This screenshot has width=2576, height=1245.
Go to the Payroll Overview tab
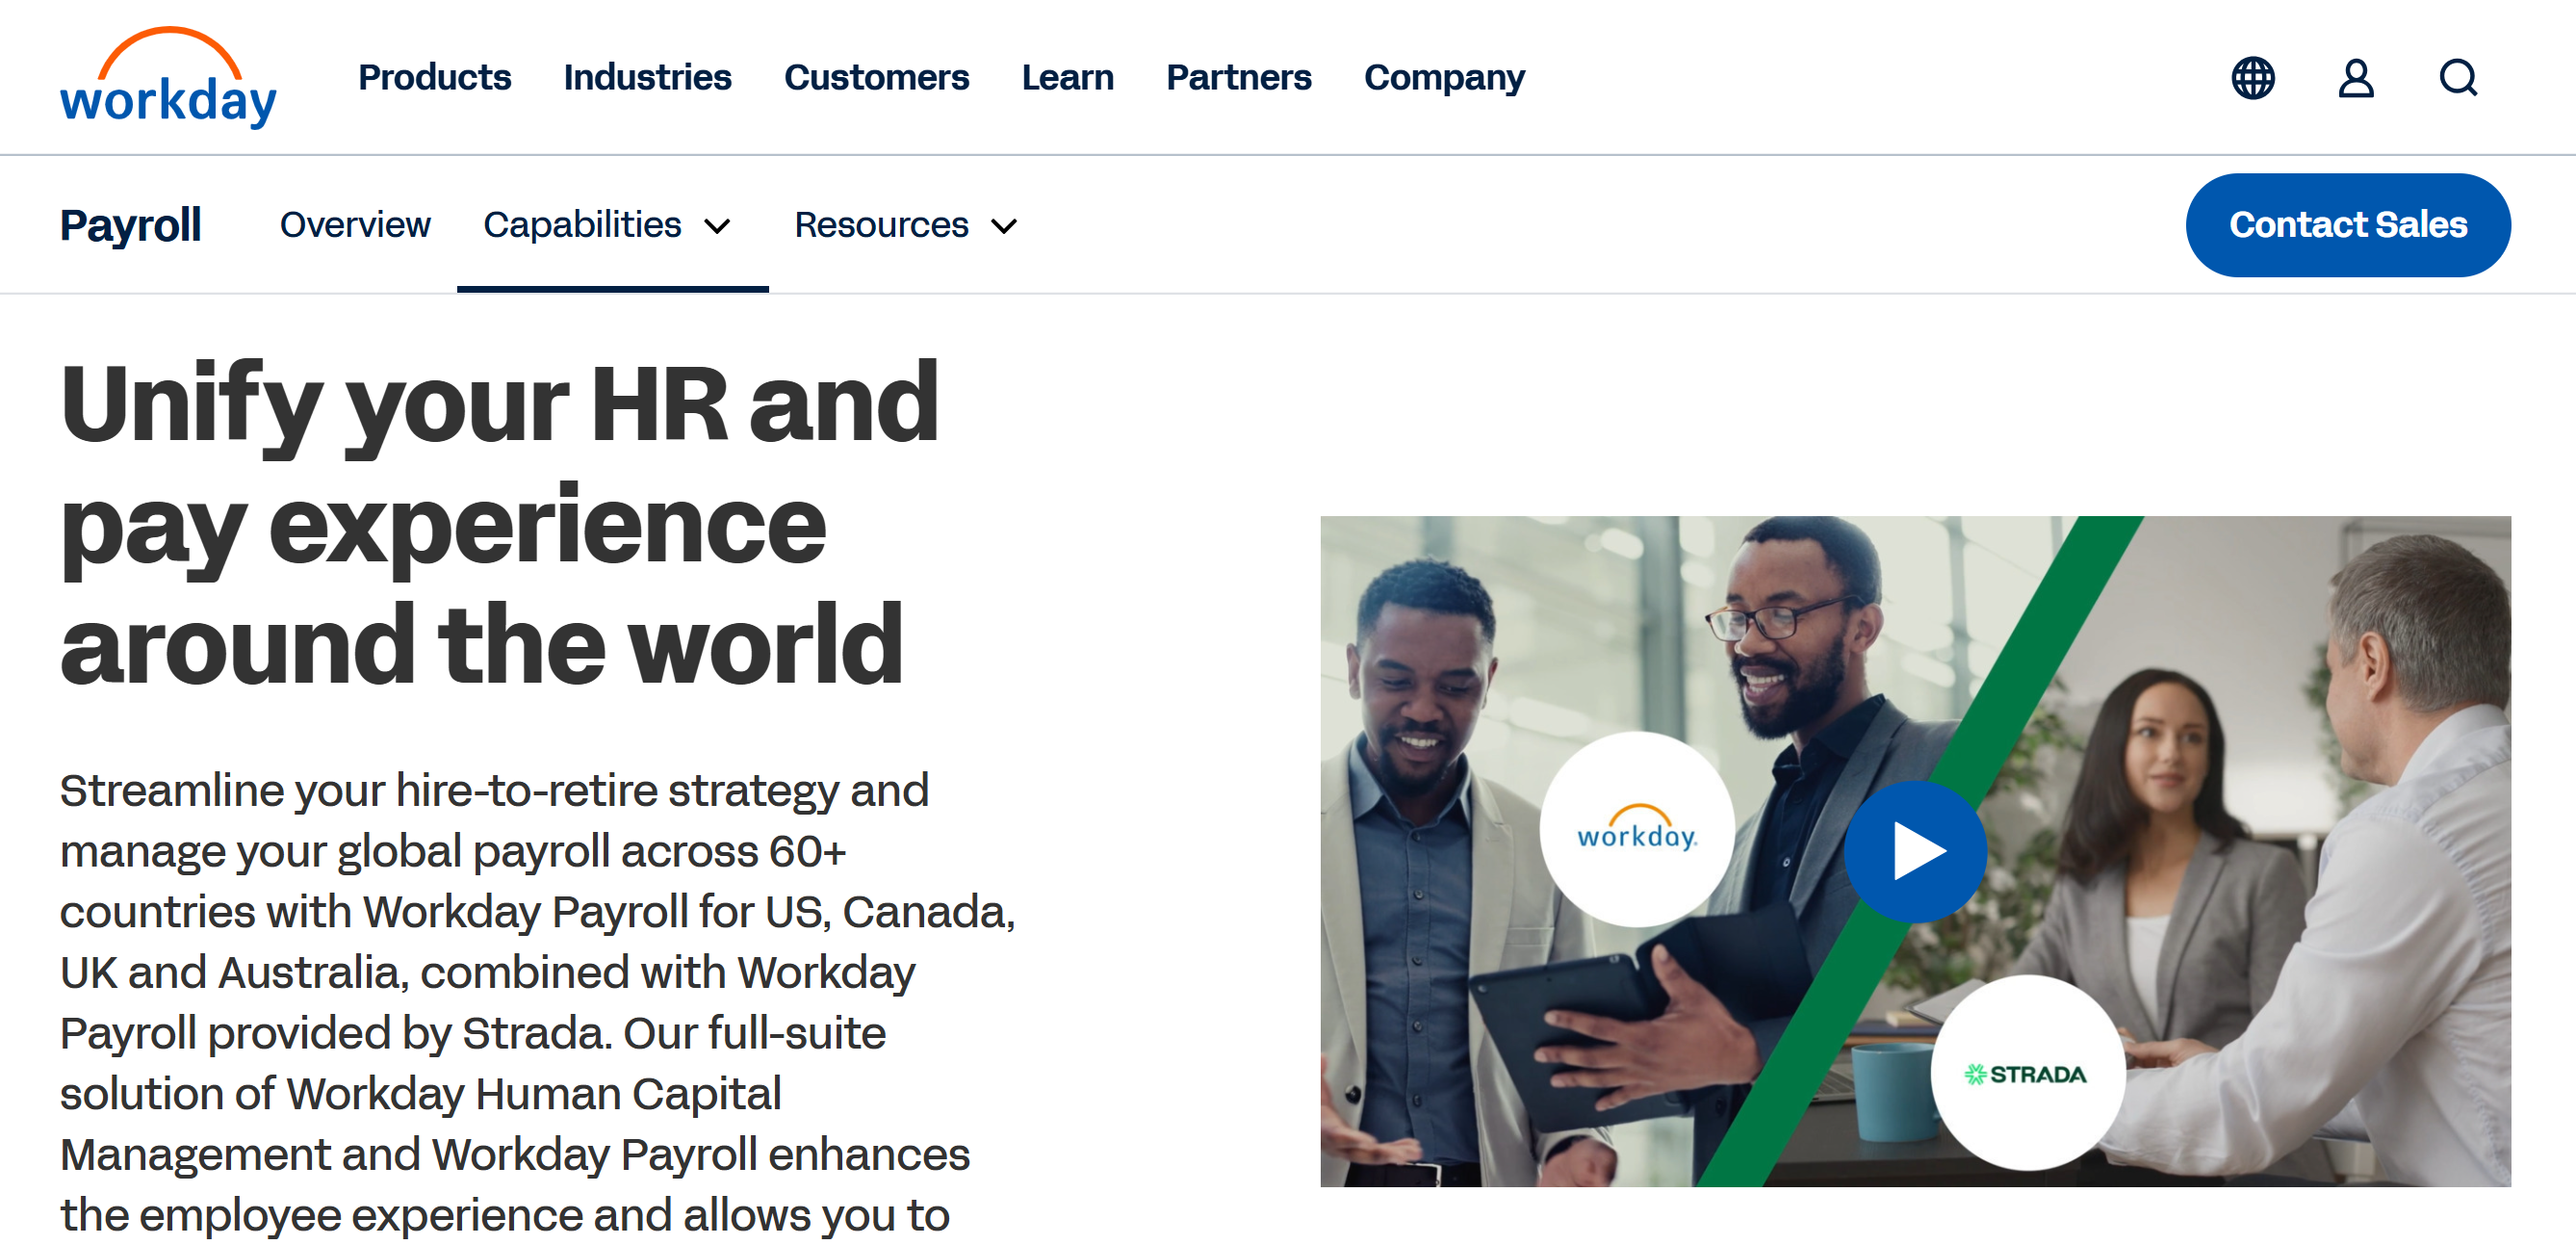pyautogui.click(x=355, y=225)
